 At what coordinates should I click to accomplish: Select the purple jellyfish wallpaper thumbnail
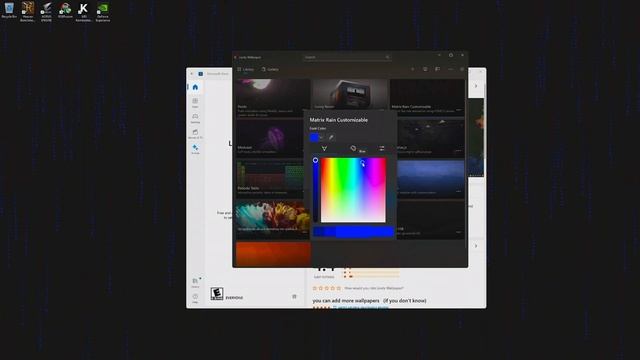coord(270,138)
